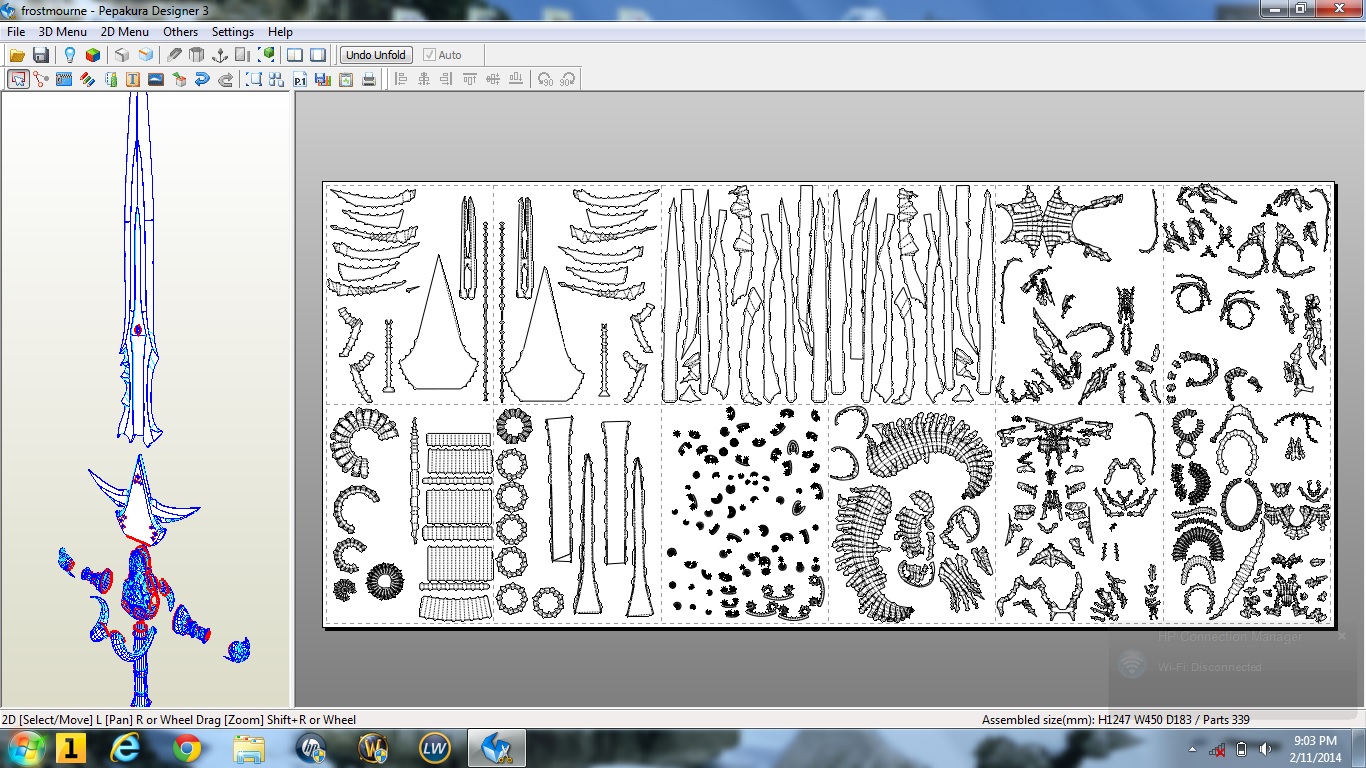The height and width of the screenshot is (768, 1366).
Task: Show hidden system tray icons arrow
Action: point(1192,749)
